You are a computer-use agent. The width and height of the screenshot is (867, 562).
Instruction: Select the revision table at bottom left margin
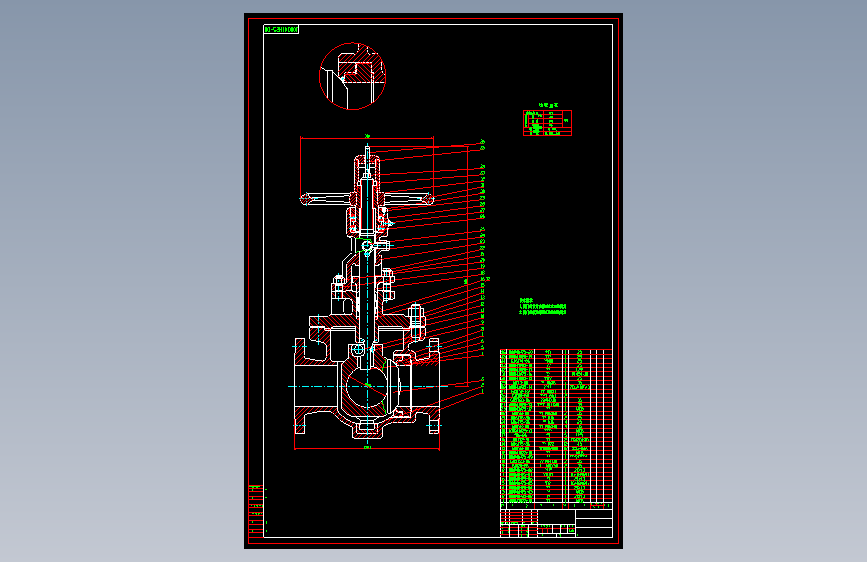click(x=256, y=511)
